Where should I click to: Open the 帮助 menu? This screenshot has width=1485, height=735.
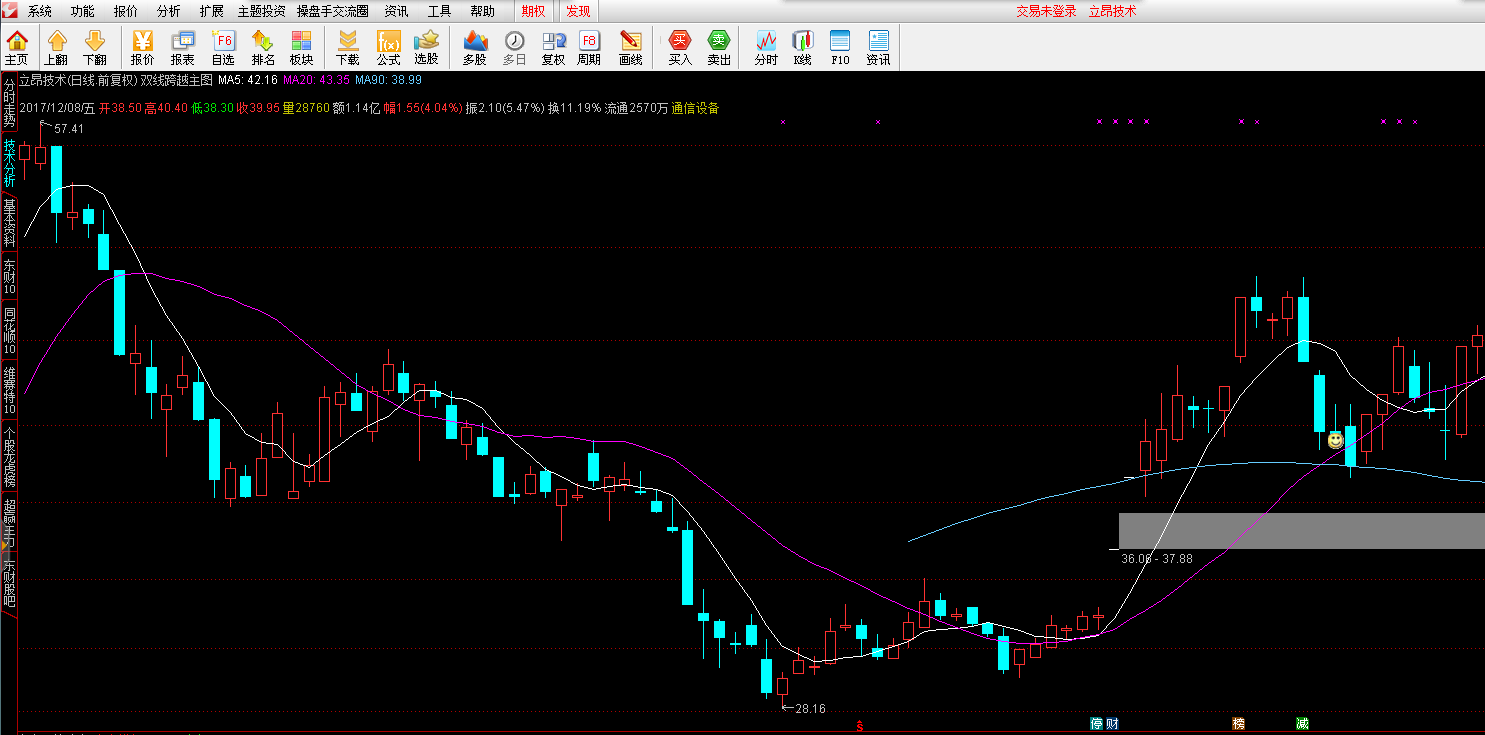(482, 12)
